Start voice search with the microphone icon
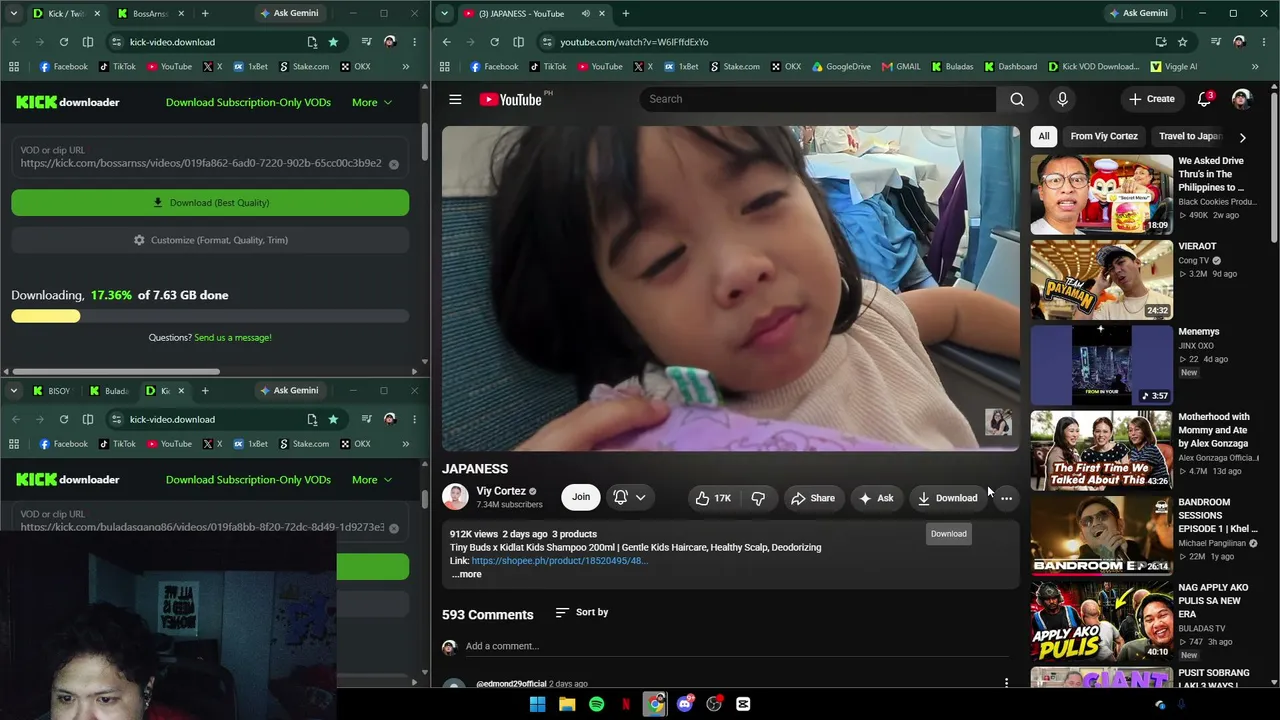Image resolution: width=1280 pixels, height=720 pixels. click(1062, 99)
